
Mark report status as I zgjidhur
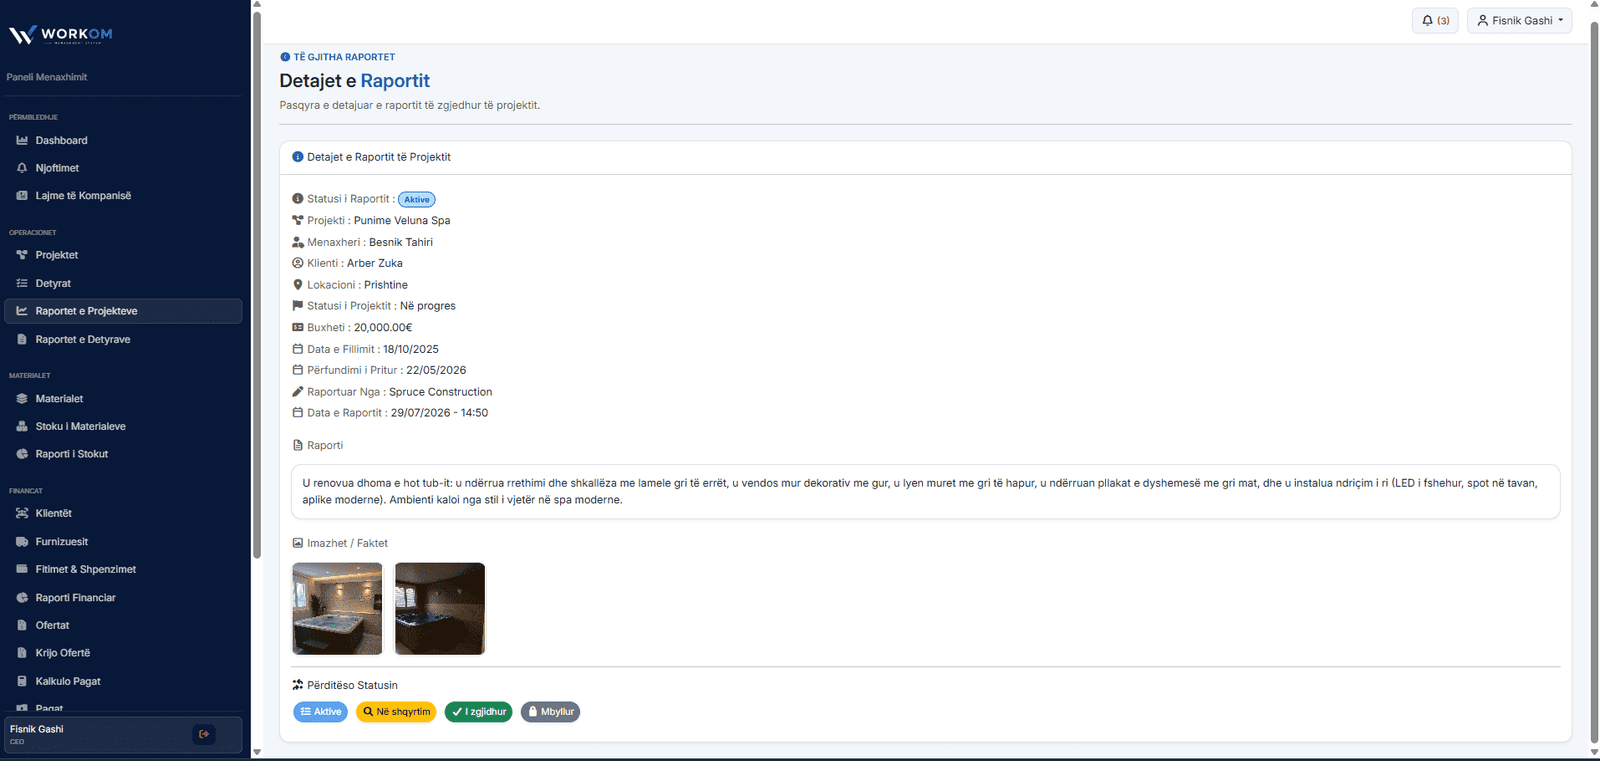tap(479, 712)
